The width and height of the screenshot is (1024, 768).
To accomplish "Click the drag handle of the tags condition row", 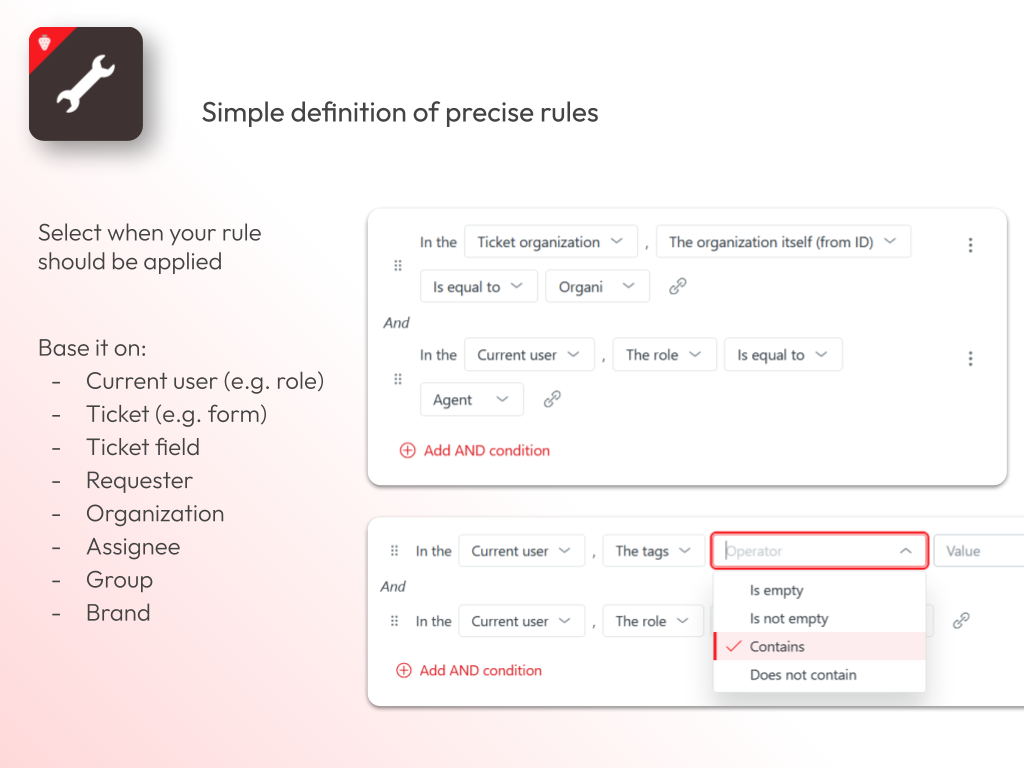I will coord(394,551).
